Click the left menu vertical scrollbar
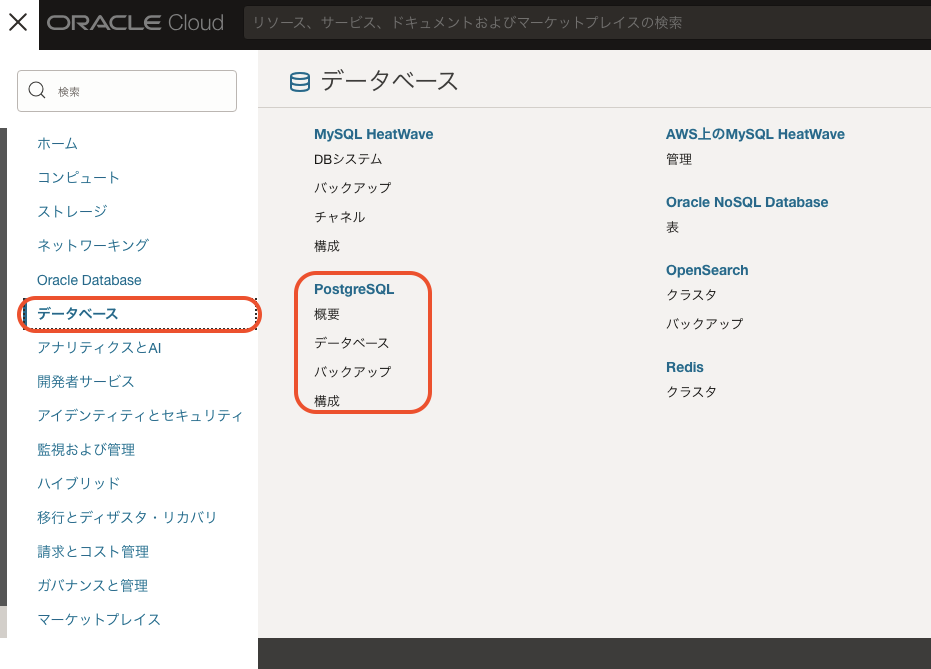The width and height of the screenshot is (931, 669). coord(3,367)
